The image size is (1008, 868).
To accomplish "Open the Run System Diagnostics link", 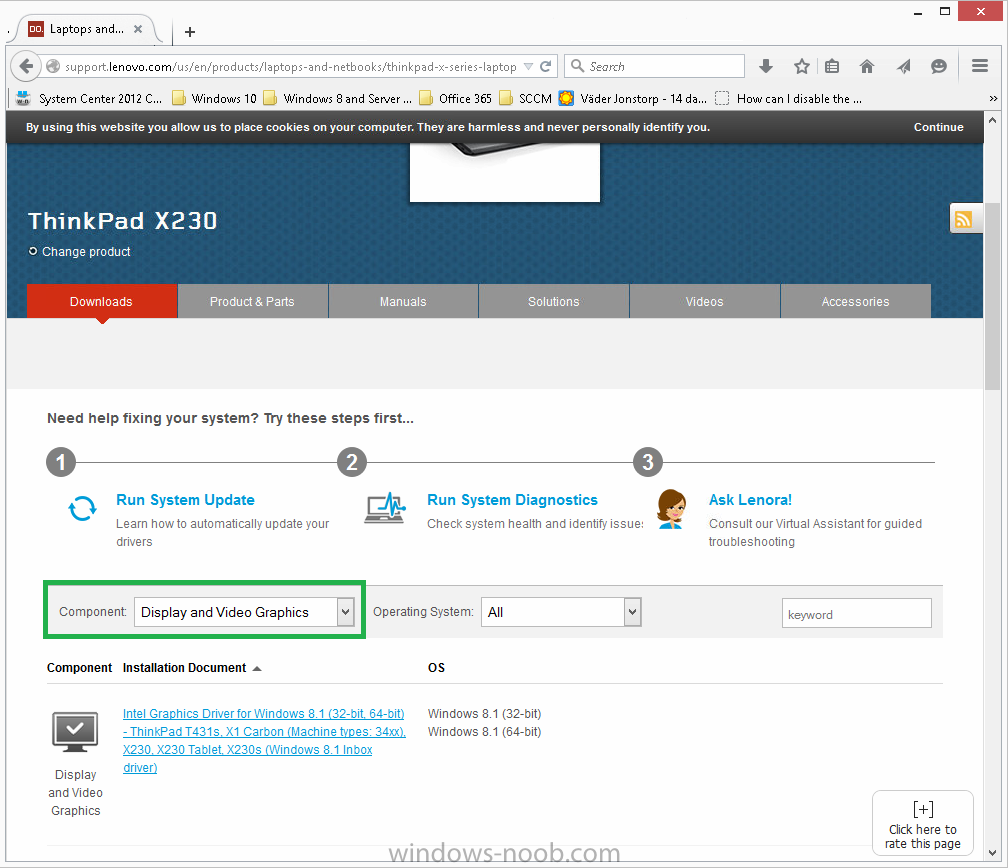I will [x=512, y=500].
